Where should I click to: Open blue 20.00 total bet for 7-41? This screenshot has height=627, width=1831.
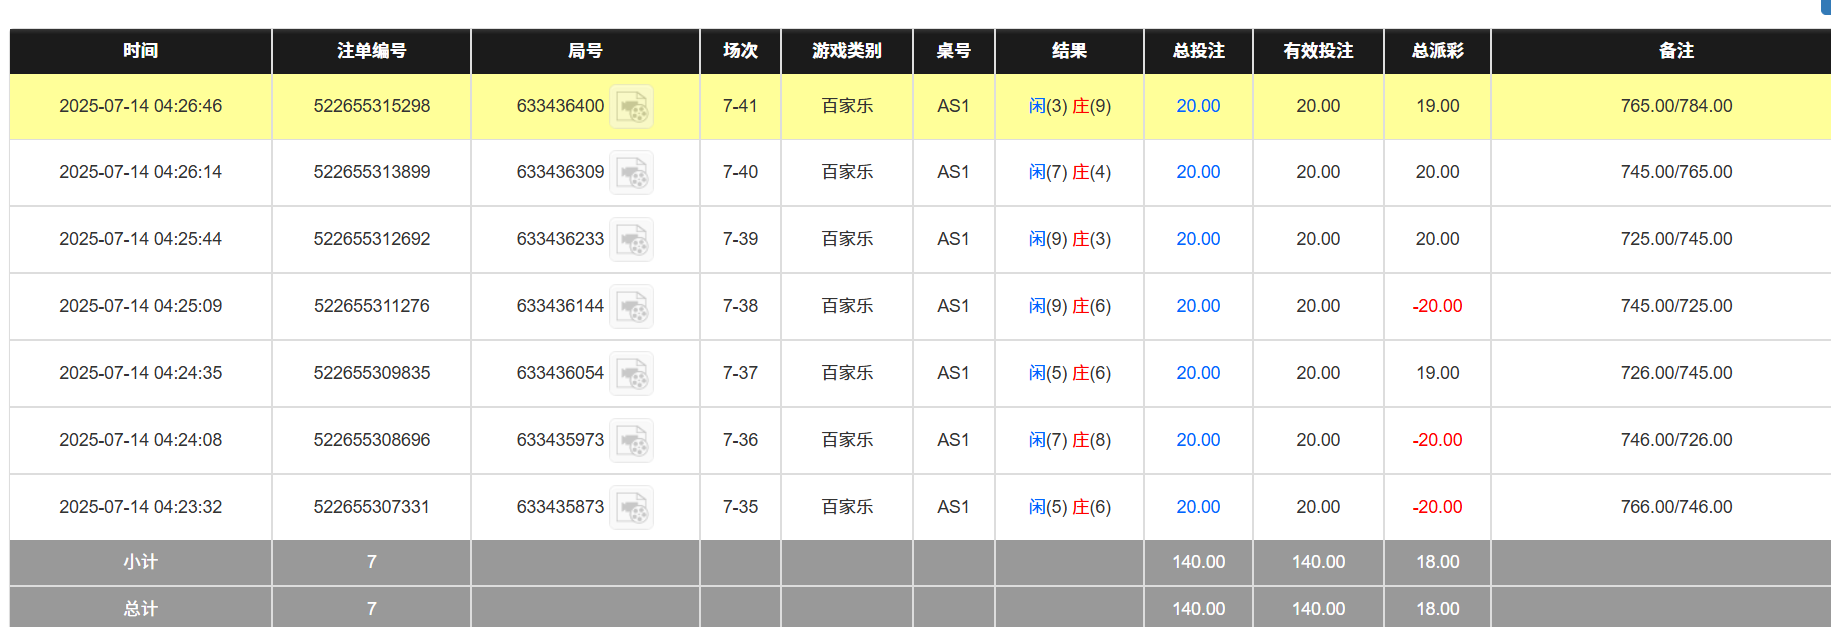point(1198,106)
